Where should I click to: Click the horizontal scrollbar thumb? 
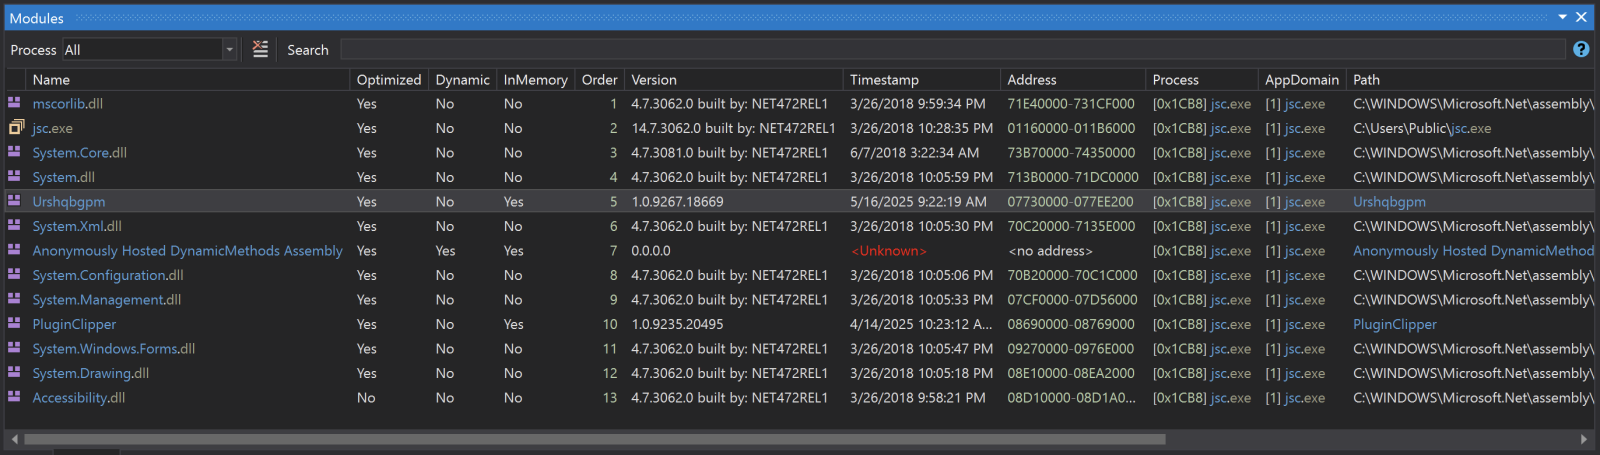[594, 439]
